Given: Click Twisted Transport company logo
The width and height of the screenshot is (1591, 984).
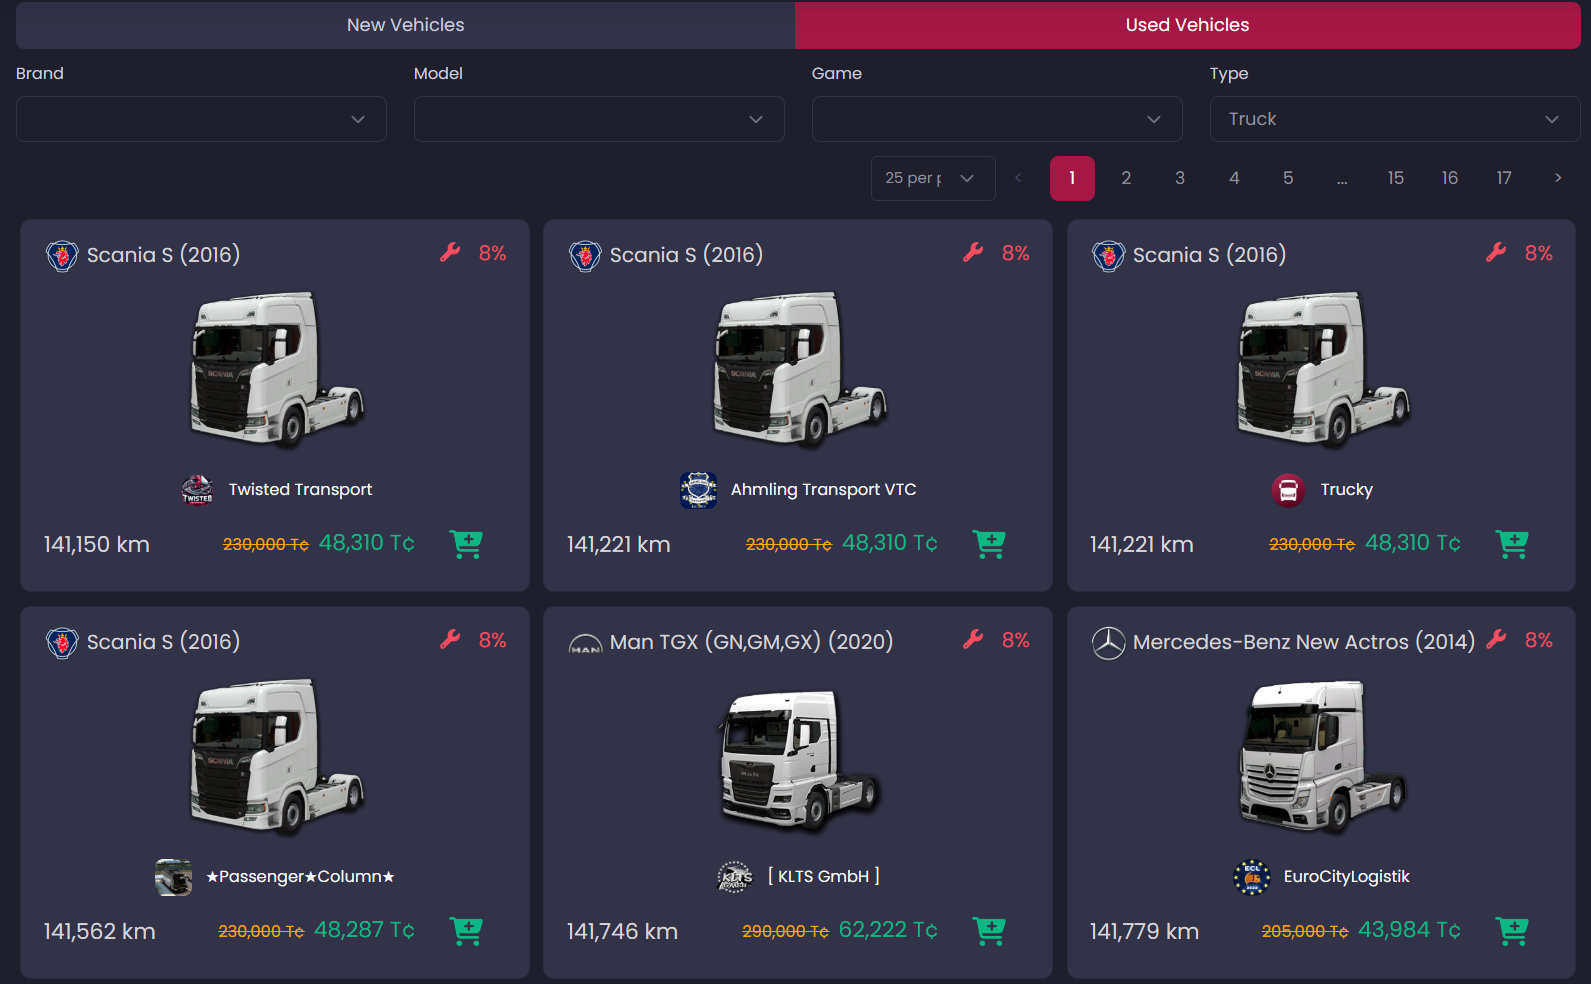Looking at the screenshot, I should [197, 490].
